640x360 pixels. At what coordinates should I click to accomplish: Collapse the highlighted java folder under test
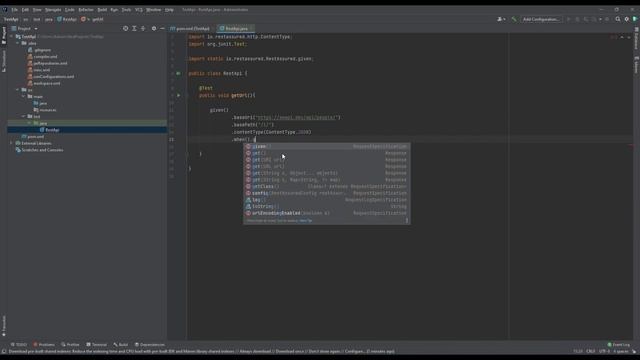coord(29,123)
